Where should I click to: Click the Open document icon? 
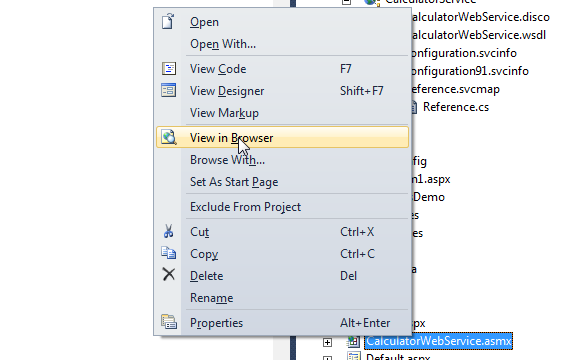[x=168, y=21]
